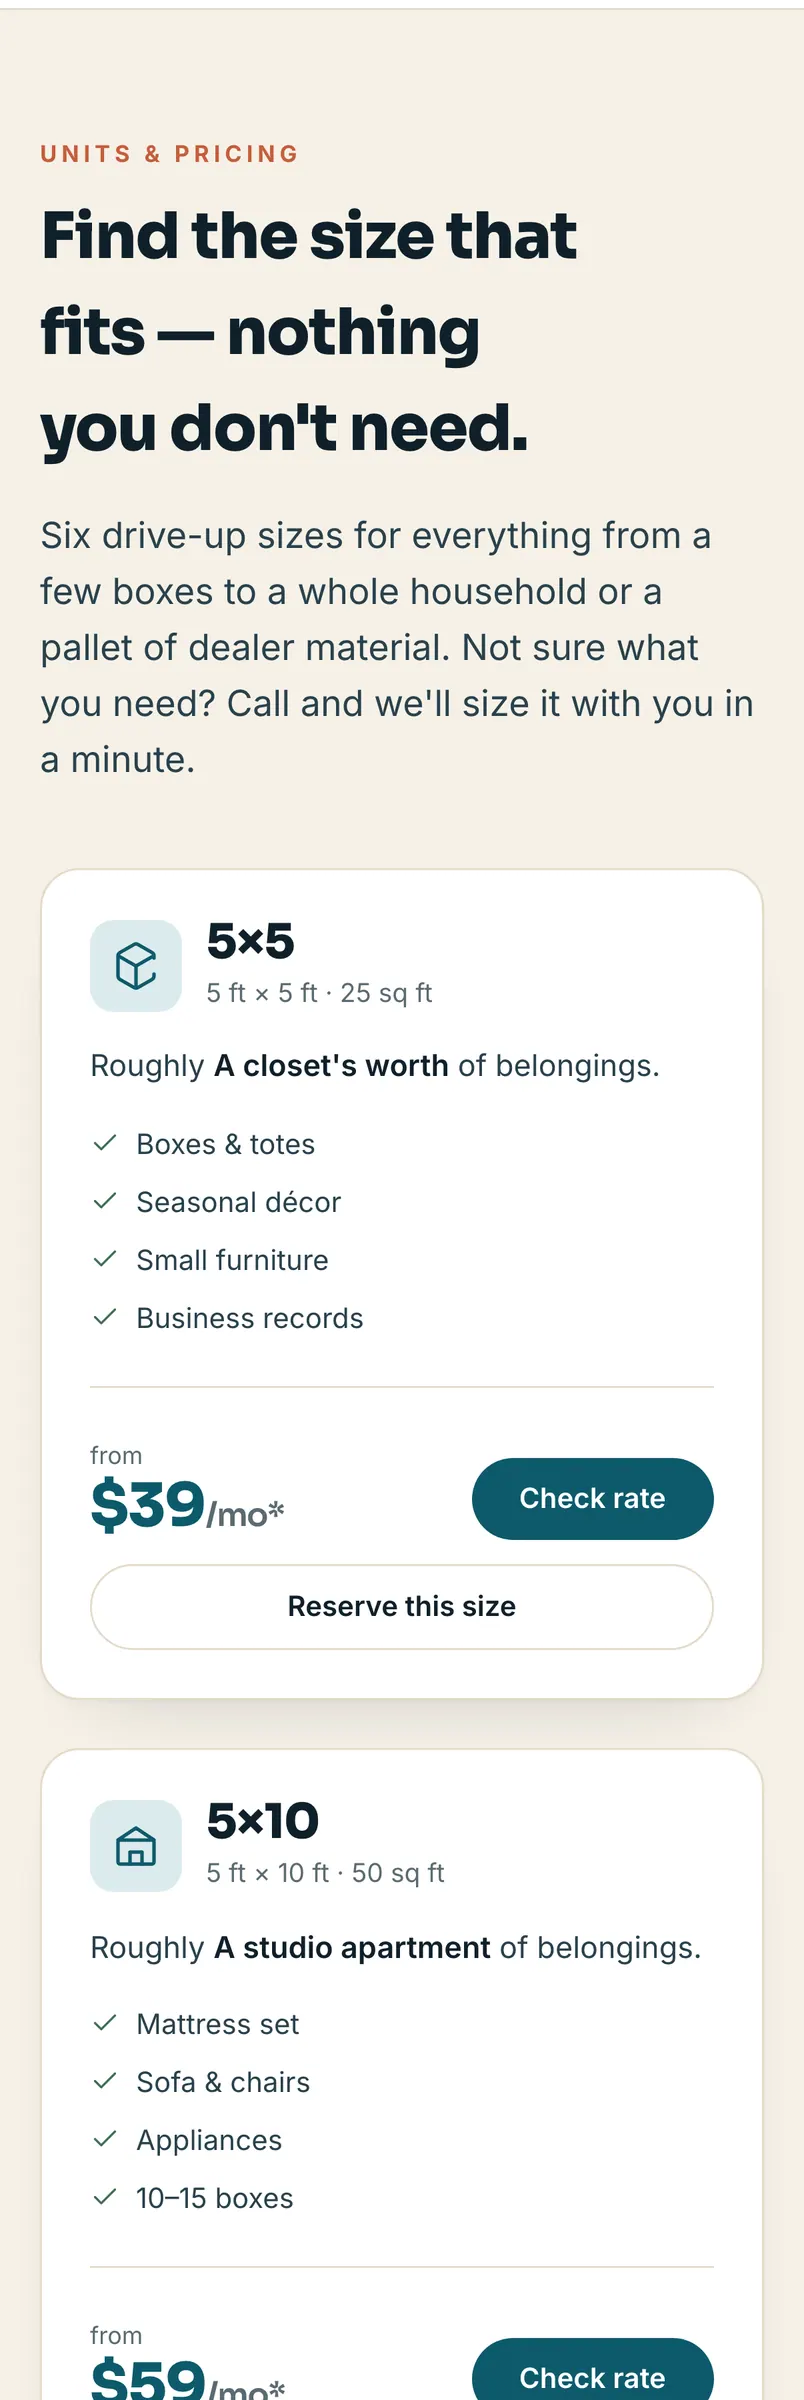The width and height of the screenshot is (804, 2400).
Task: Click the checkmark beside 10–15 boxes
Action: pos(105,2197)
